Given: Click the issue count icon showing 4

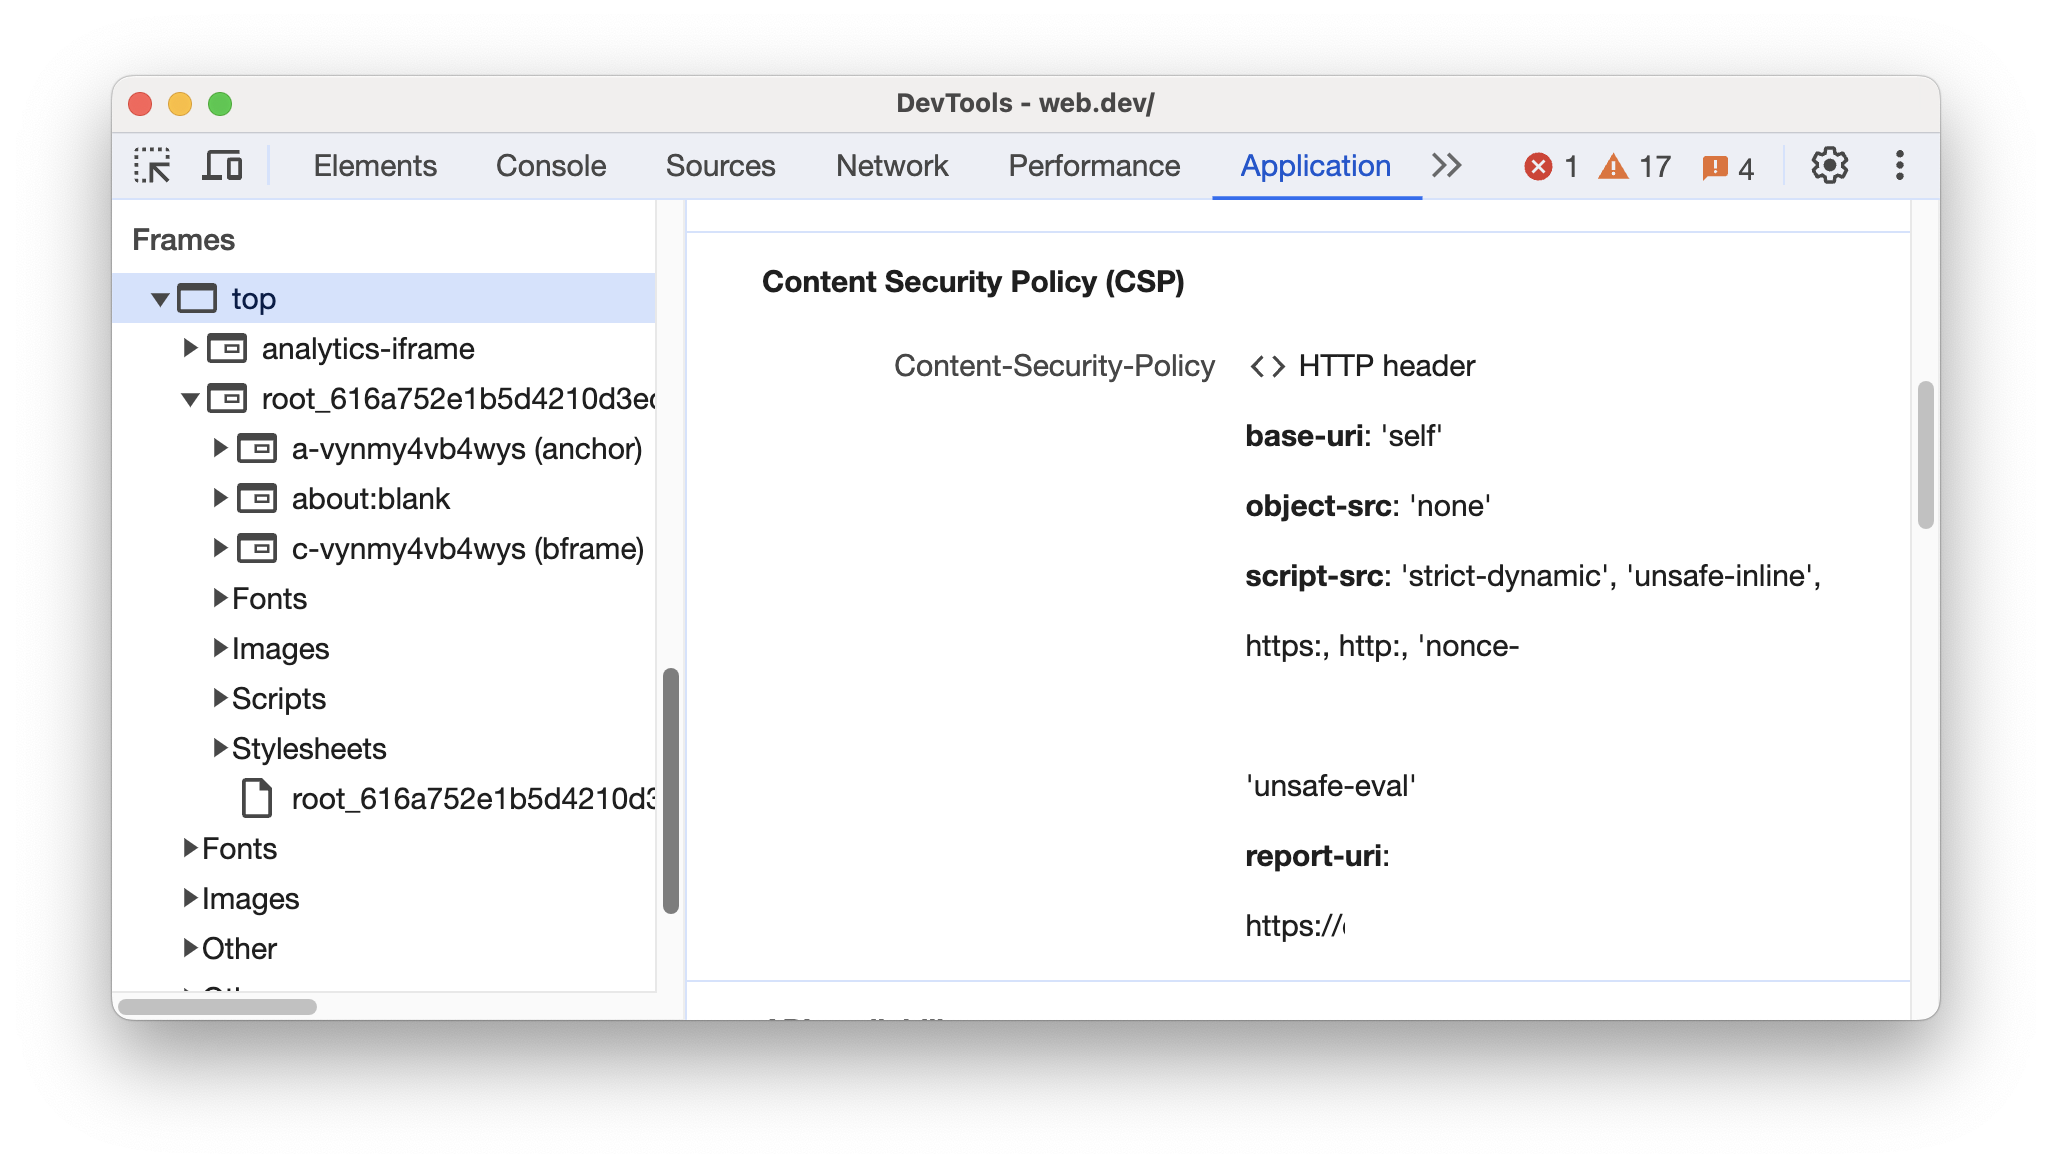Looking at the screenshot, I should click(1735, 165).
